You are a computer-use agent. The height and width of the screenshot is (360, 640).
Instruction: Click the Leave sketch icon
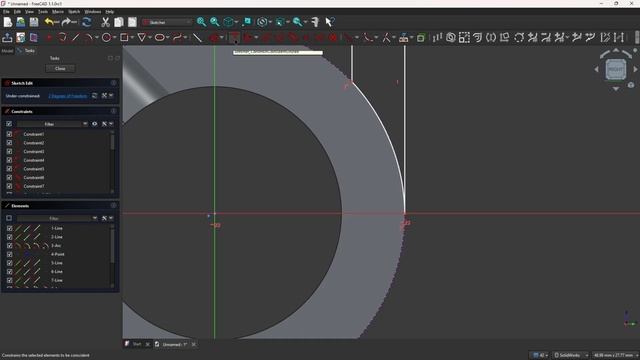coord(7,38)
